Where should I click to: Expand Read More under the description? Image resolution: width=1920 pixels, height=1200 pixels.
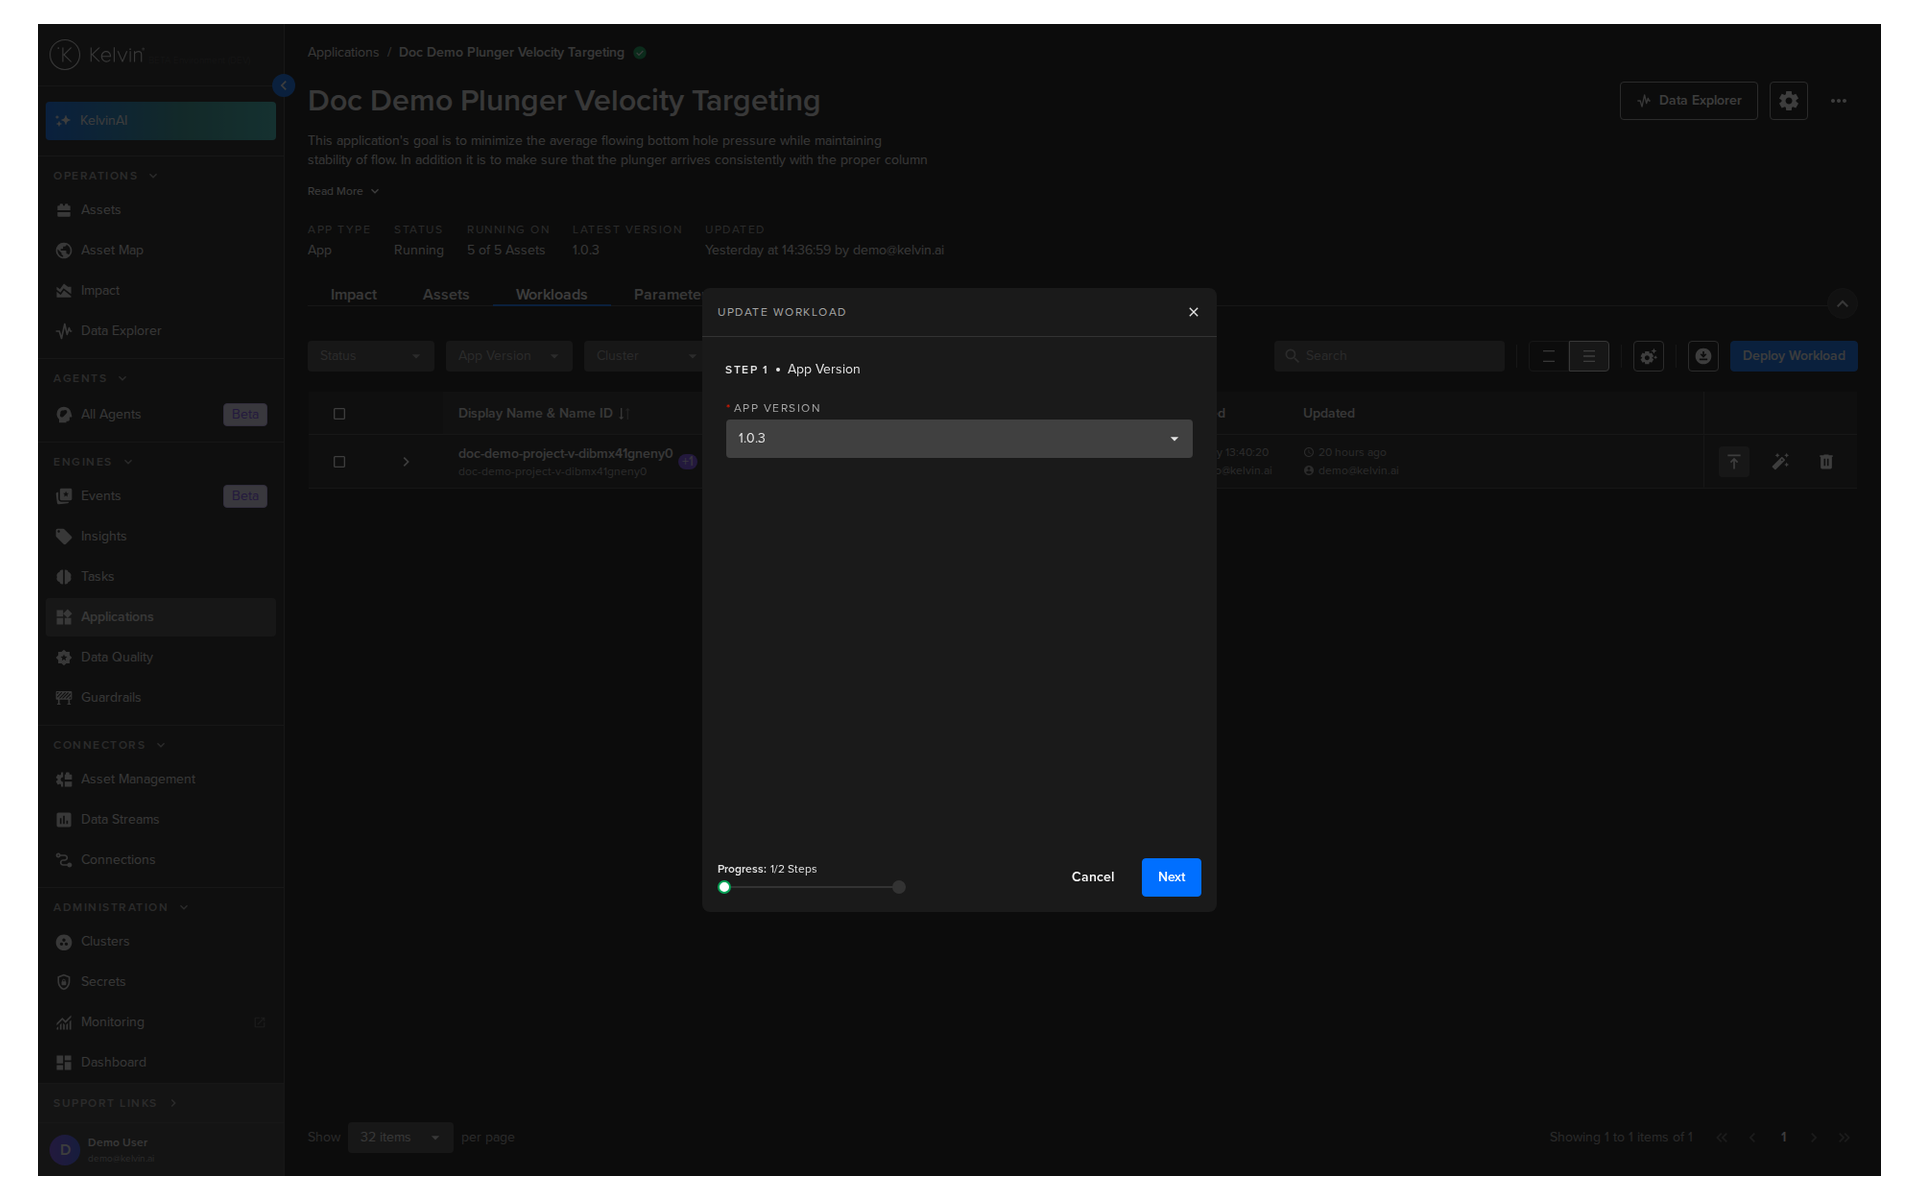(343, 191)
